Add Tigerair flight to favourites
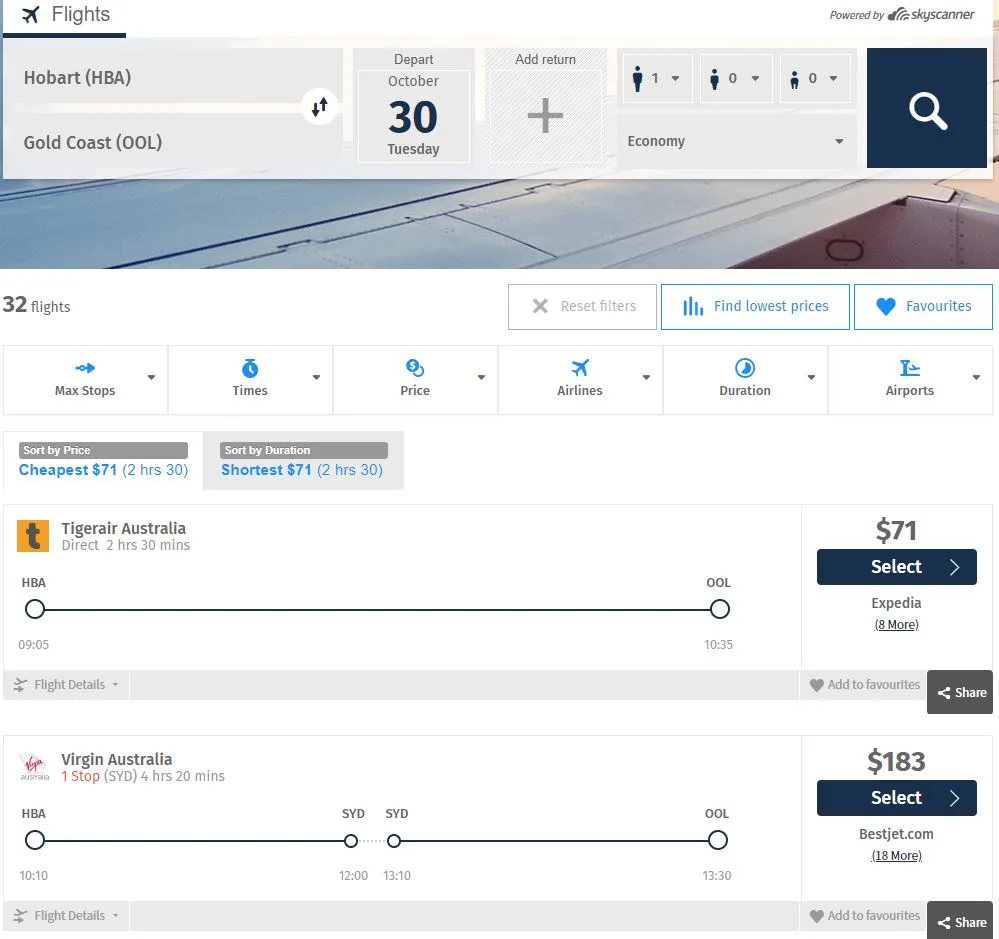The width and height of the screenshot is (999, 939). coord(864,685)
